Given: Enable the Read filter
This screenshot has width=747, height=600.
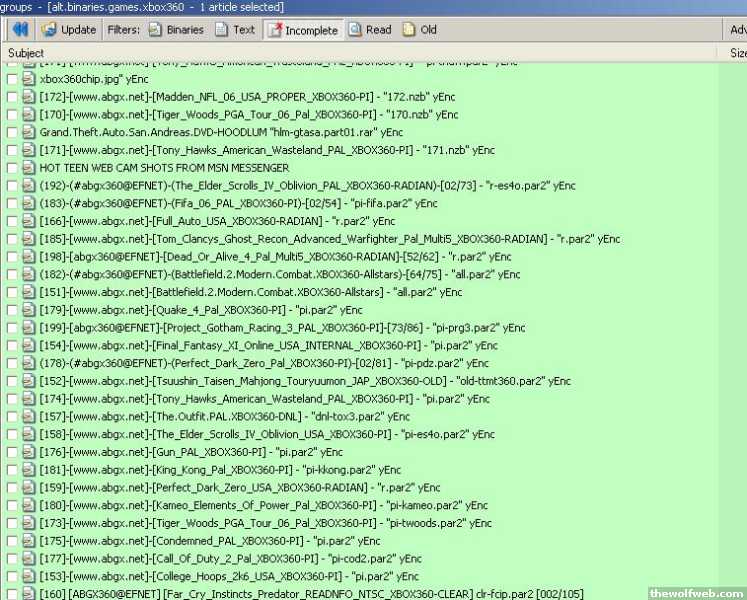Looking at the screenshot, I should (369, 30).
